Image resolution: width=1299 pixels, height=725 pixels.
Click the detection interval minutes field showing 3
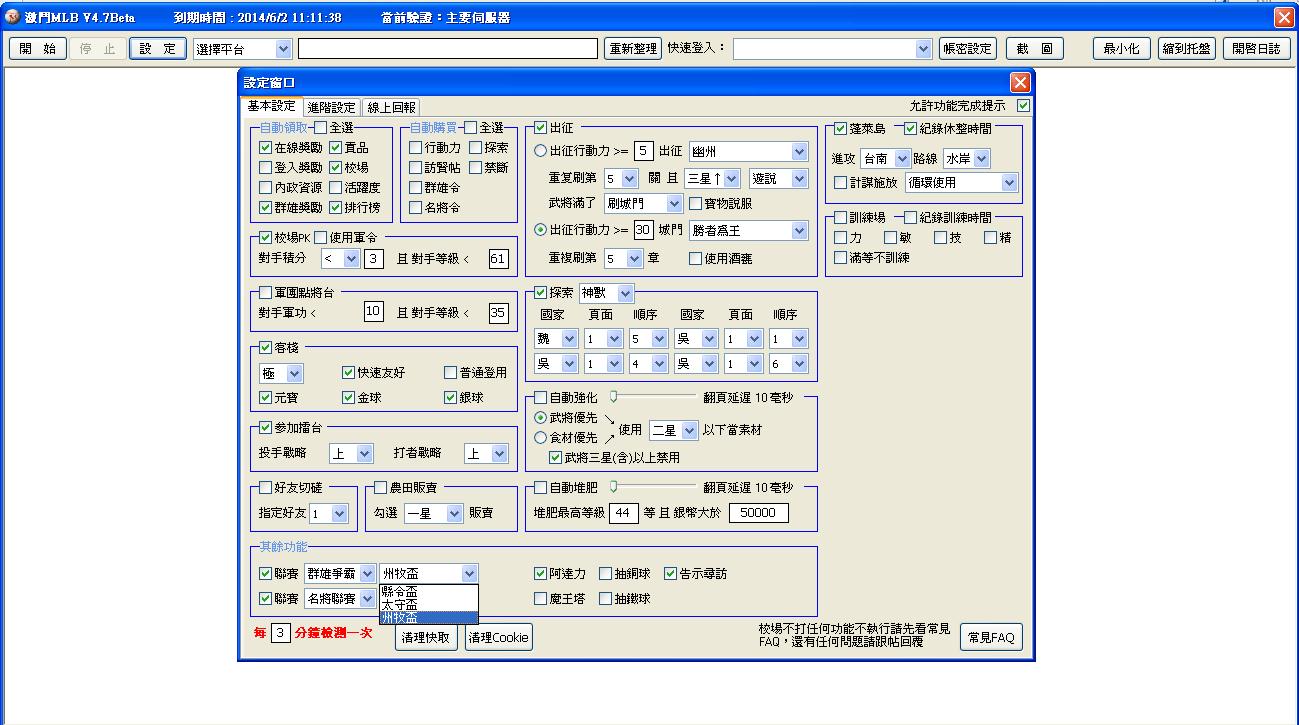[x=281, y=633]
